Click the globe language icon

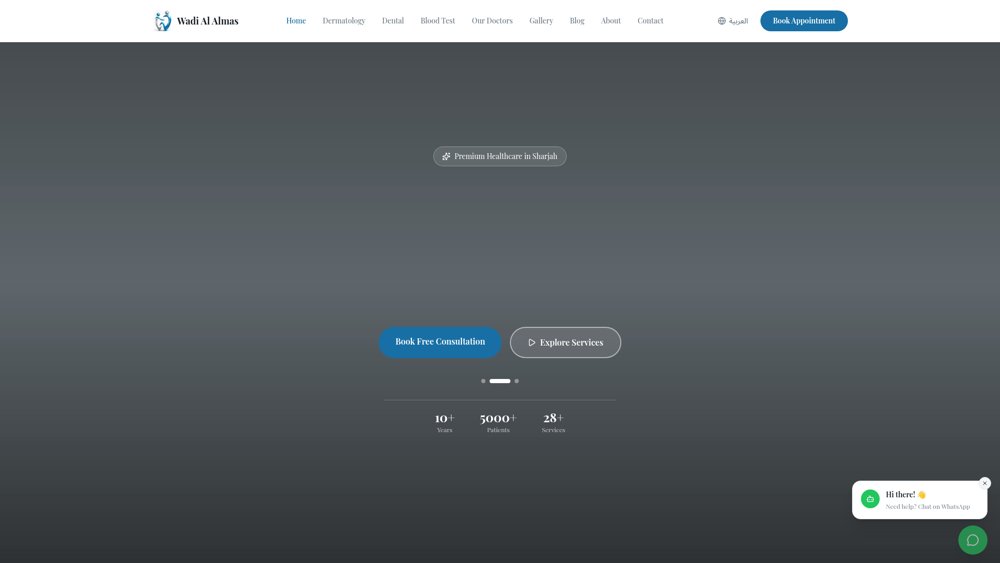(x=722, y=21)
